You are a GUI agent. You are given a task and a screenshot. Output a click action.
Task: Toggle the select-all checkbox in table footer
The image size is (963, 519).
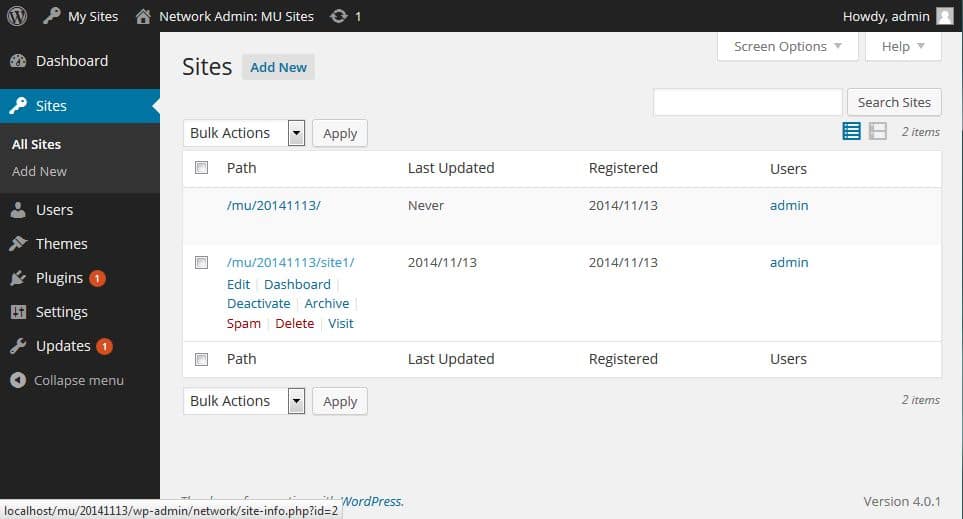pos(201,359)
